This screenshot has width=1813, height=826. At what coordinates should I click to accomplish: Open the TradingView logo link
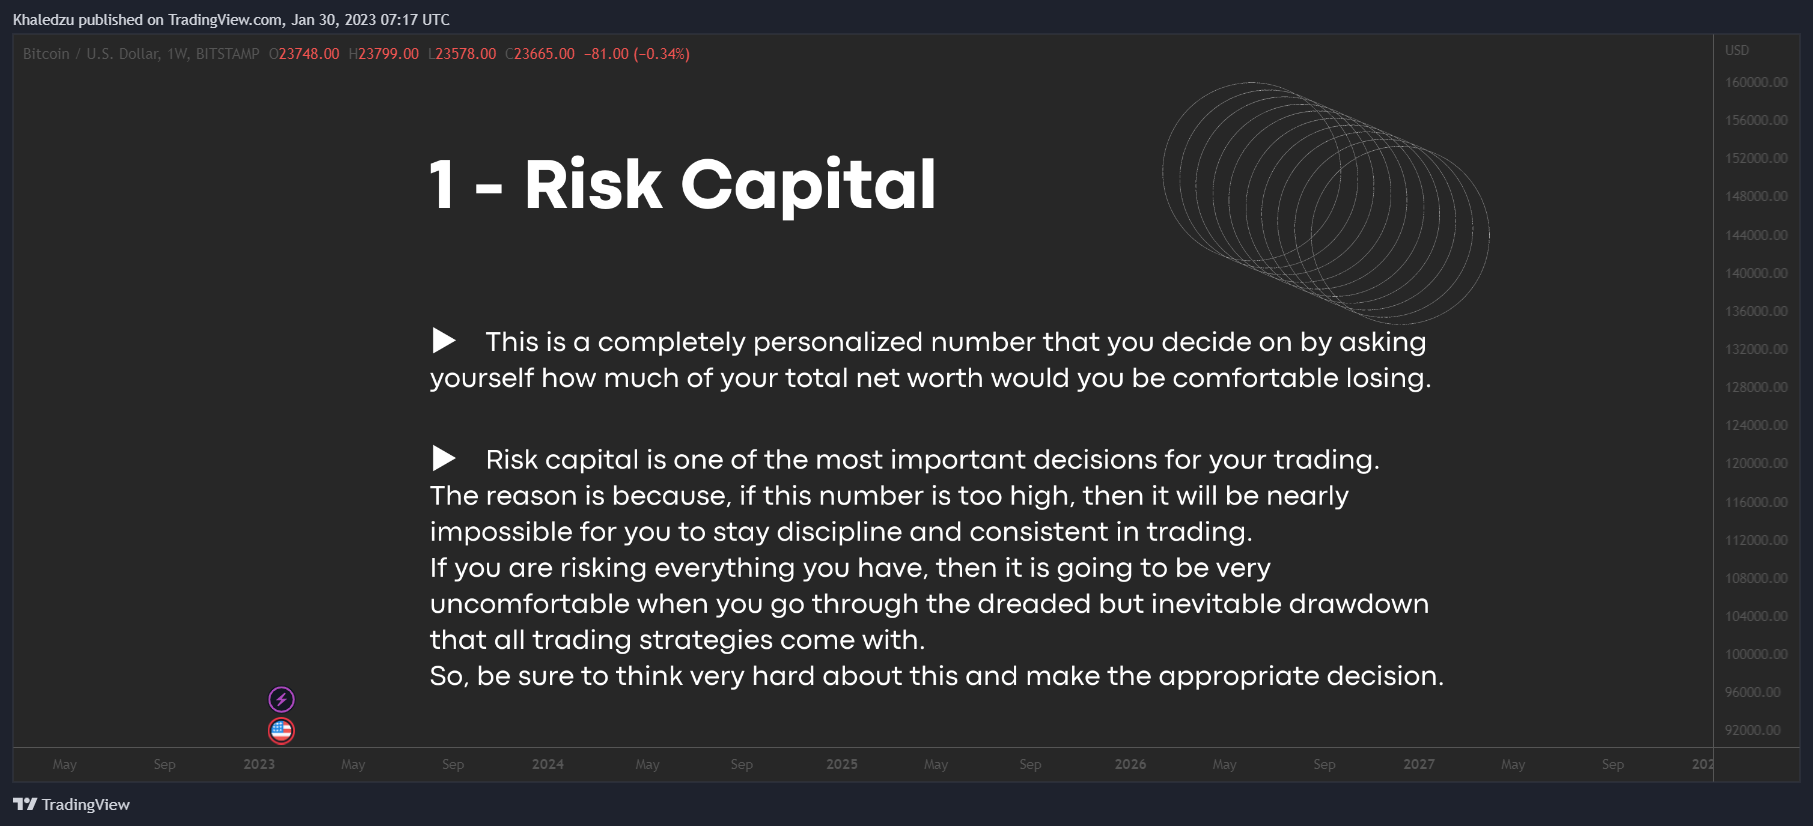pos(71,804)
